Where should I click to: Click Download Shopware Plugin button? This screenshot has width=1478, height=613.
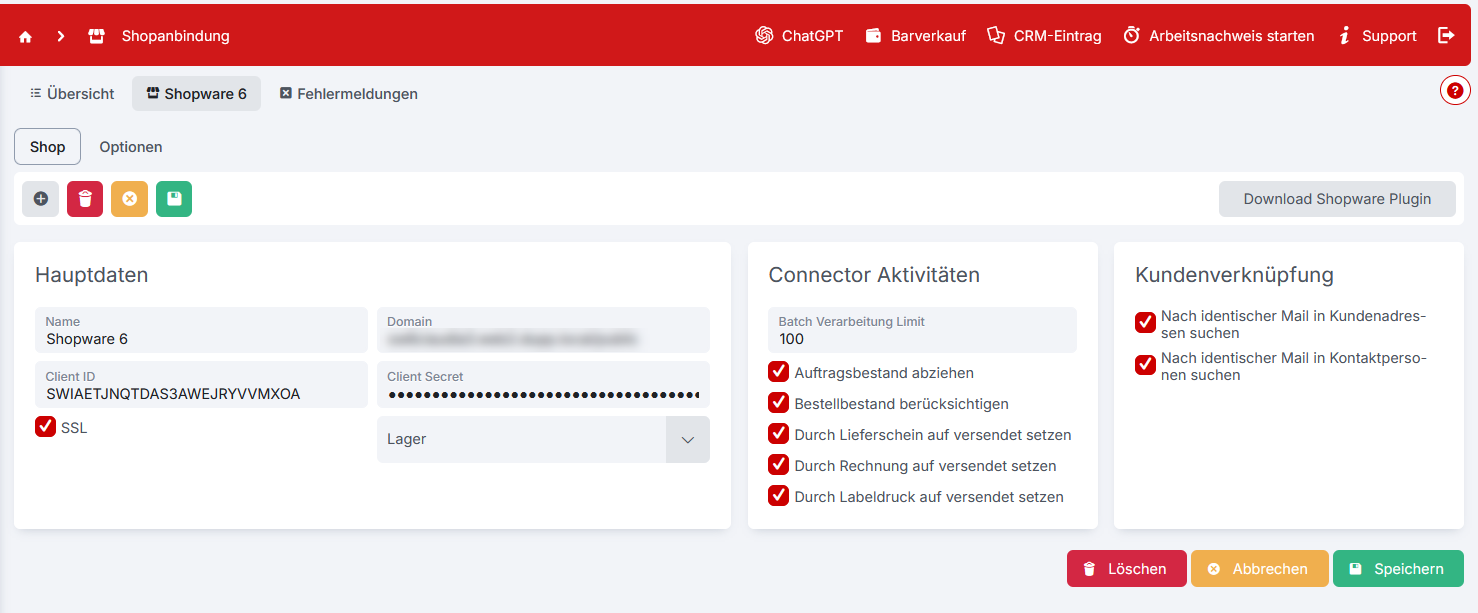1336,199
